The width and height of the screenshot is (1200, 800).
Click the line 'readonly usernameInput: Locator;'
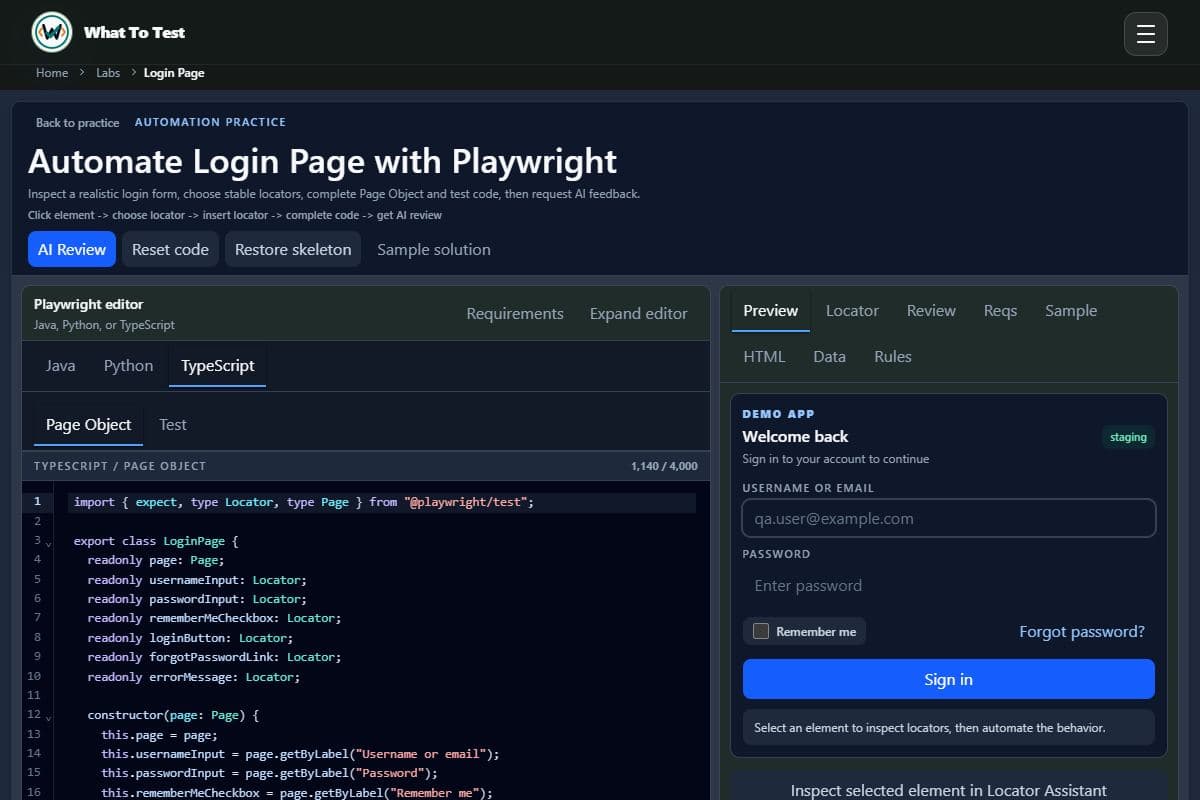point(197,580)
